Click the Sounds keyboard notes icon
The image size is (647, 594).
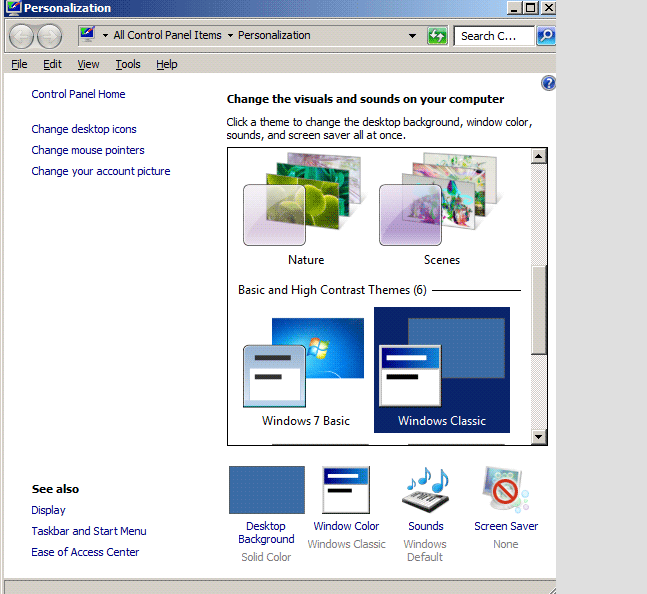(426, 490)
